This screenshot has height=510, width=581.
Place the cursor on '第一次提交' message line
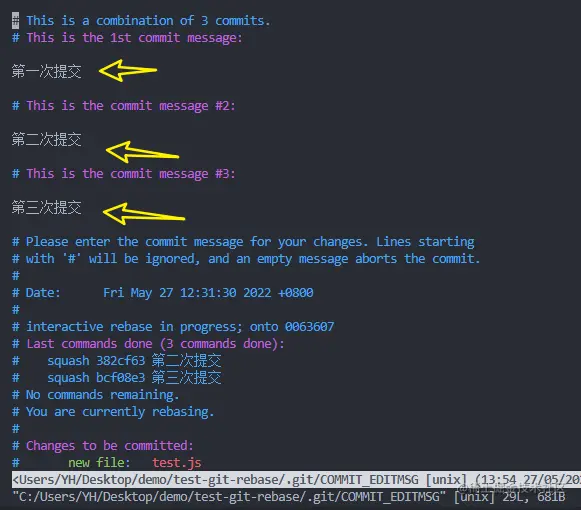(46, 71)
